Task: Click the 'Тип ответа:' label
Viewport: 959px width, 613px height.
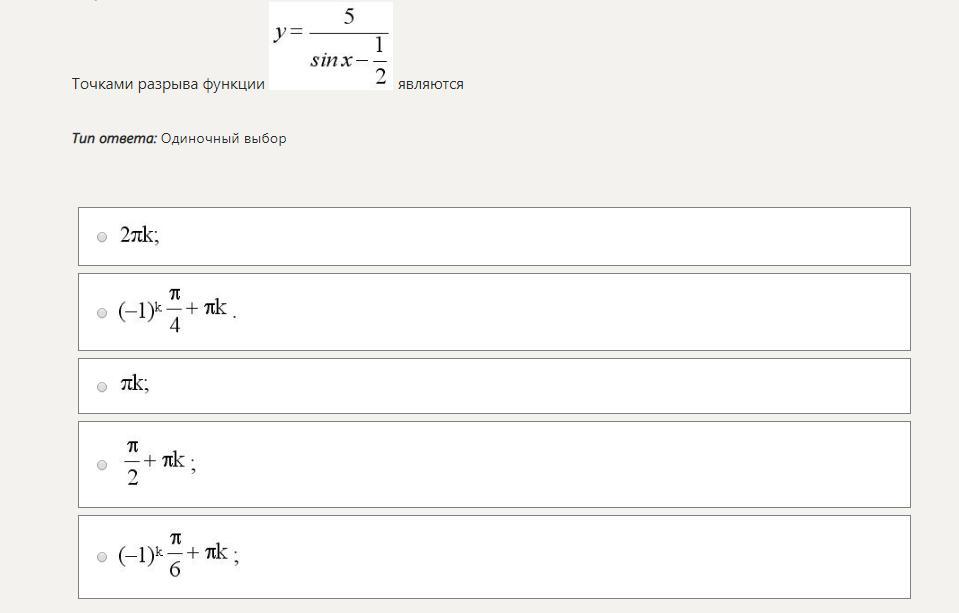Action: coord(114,138)
